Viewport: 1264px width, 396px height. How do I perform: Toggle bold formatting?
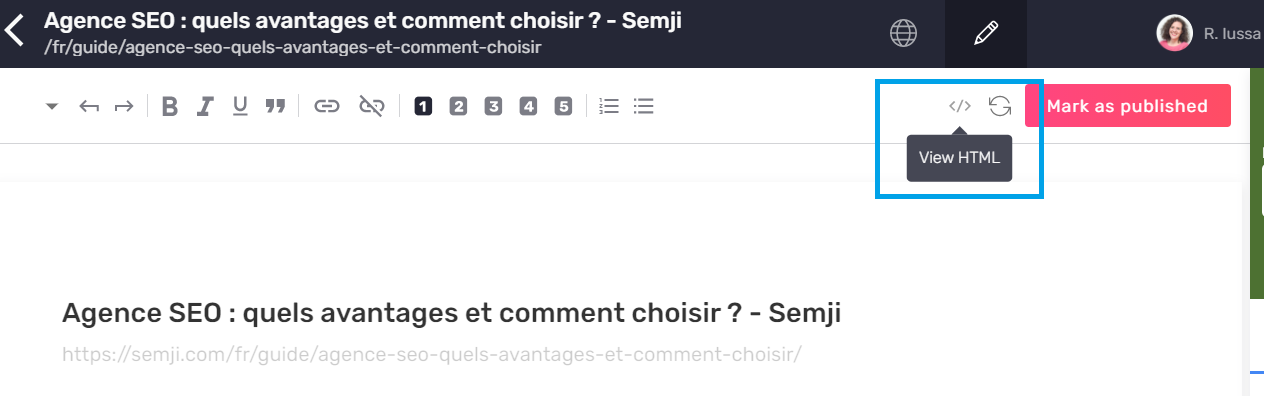tap(170, 106)
